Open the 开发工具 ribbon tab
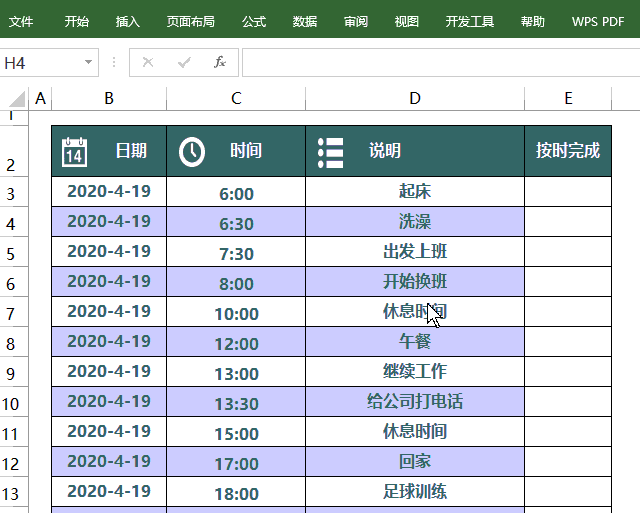The height and width of the screenshot is (513, 640). pos(469,21)
